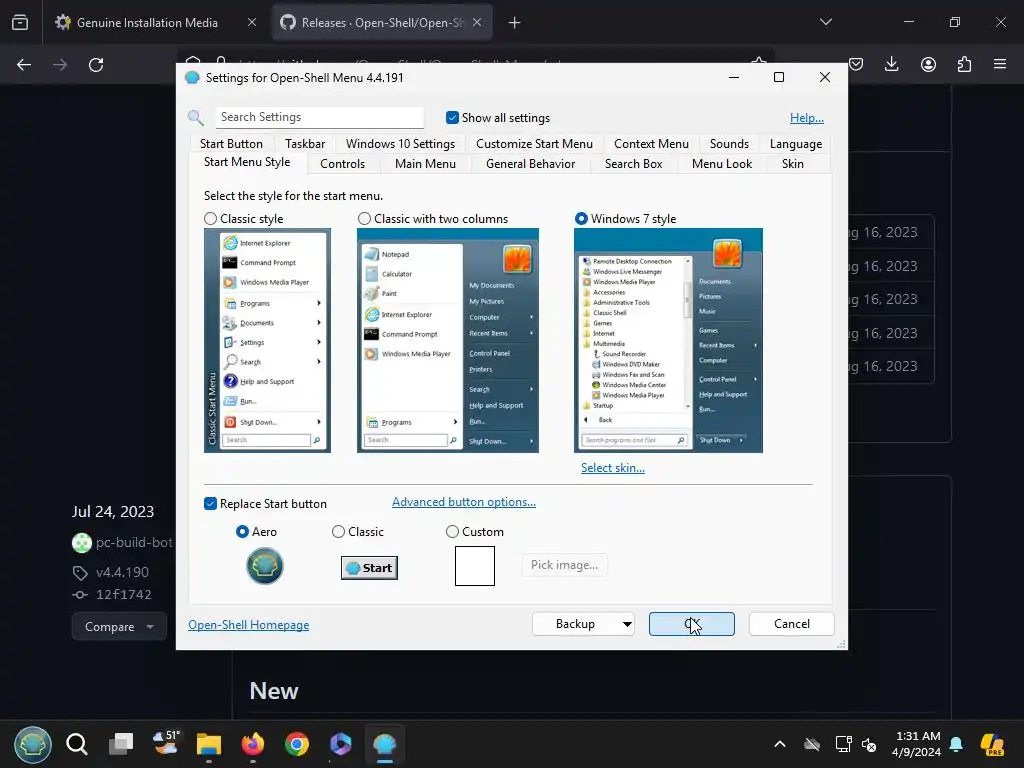Image resolution: width=1024 pixels, height=768 pixels.
Task: Open the notification bell in tray
Action: (956, 744)
